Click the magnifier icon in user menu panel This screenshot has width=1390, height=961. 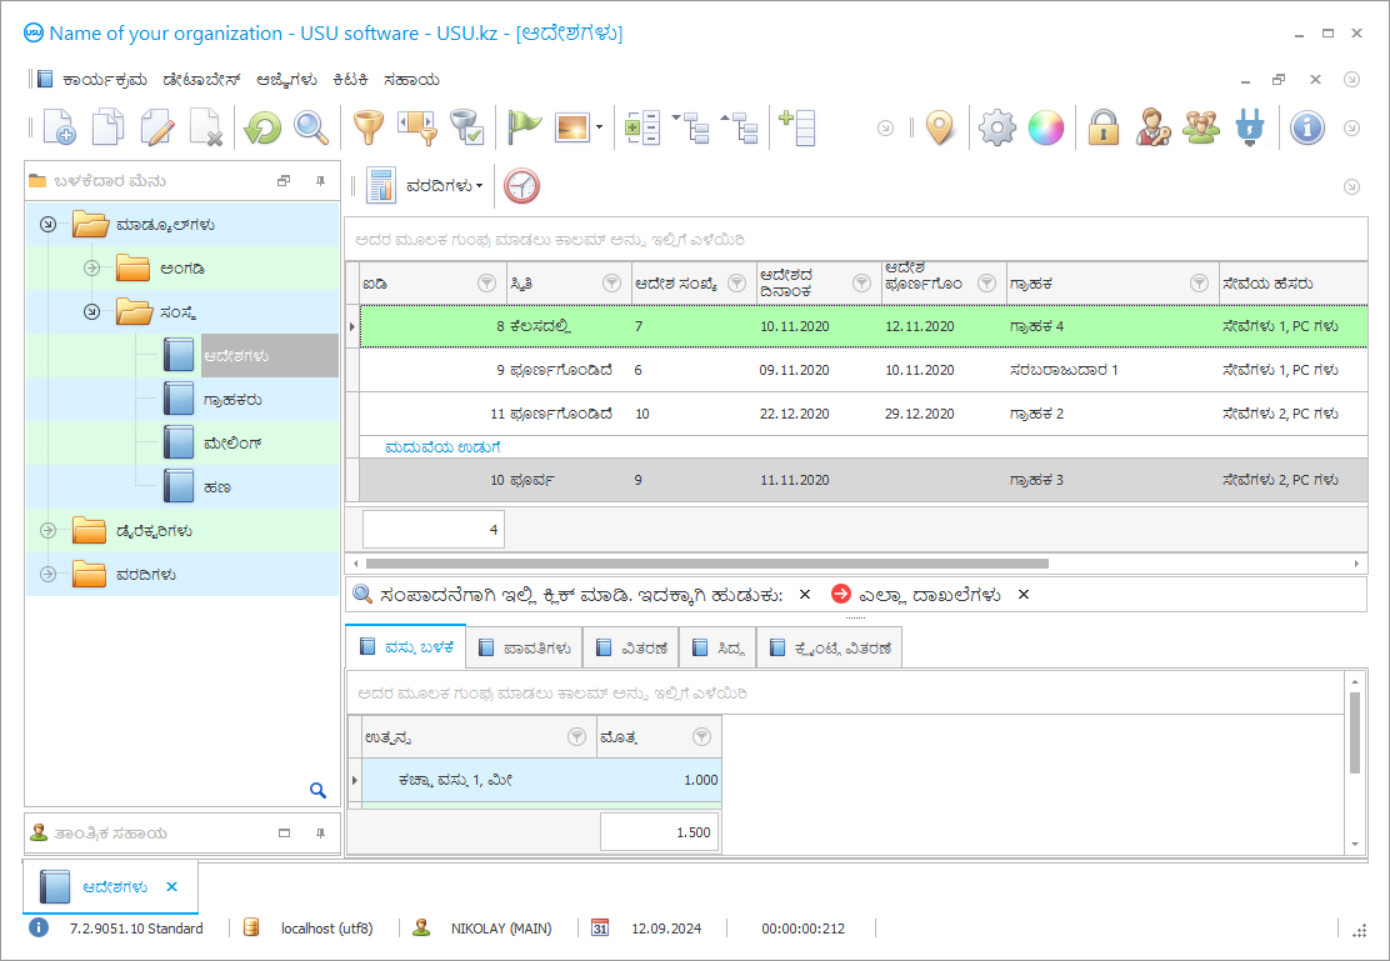coord(318,790)
